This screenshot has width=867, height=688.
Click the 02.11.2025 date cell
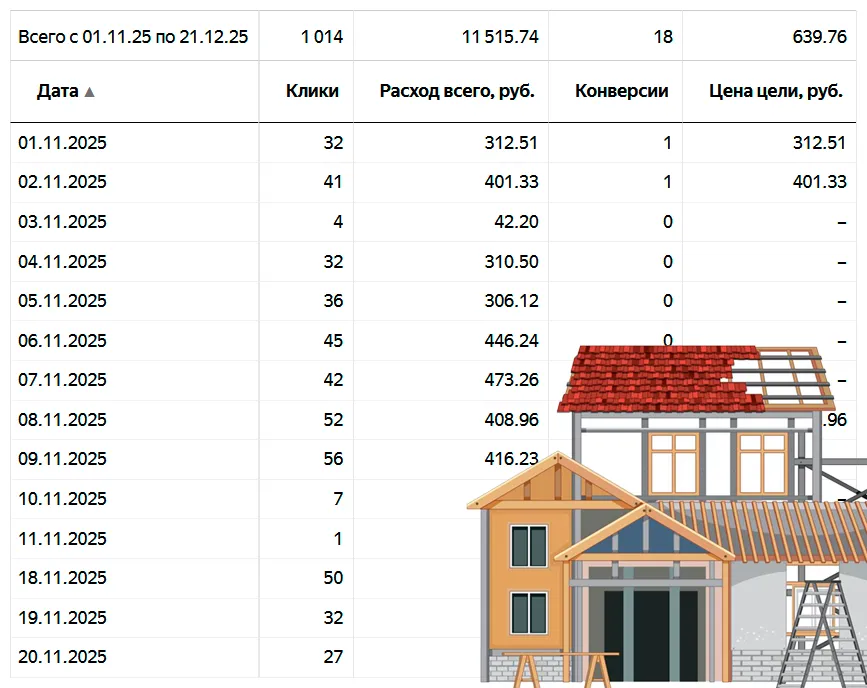point(62,182)
